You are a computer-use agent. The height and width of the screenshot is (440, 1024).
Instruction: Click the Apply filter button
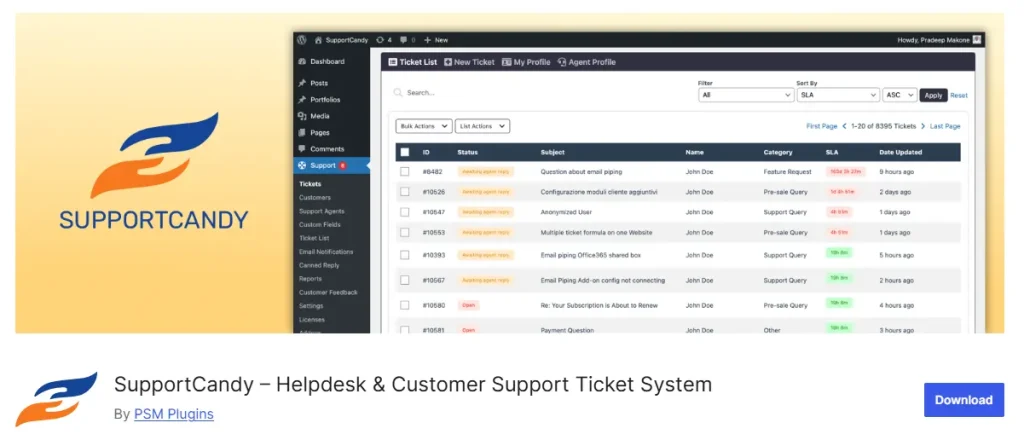(933, 95)
